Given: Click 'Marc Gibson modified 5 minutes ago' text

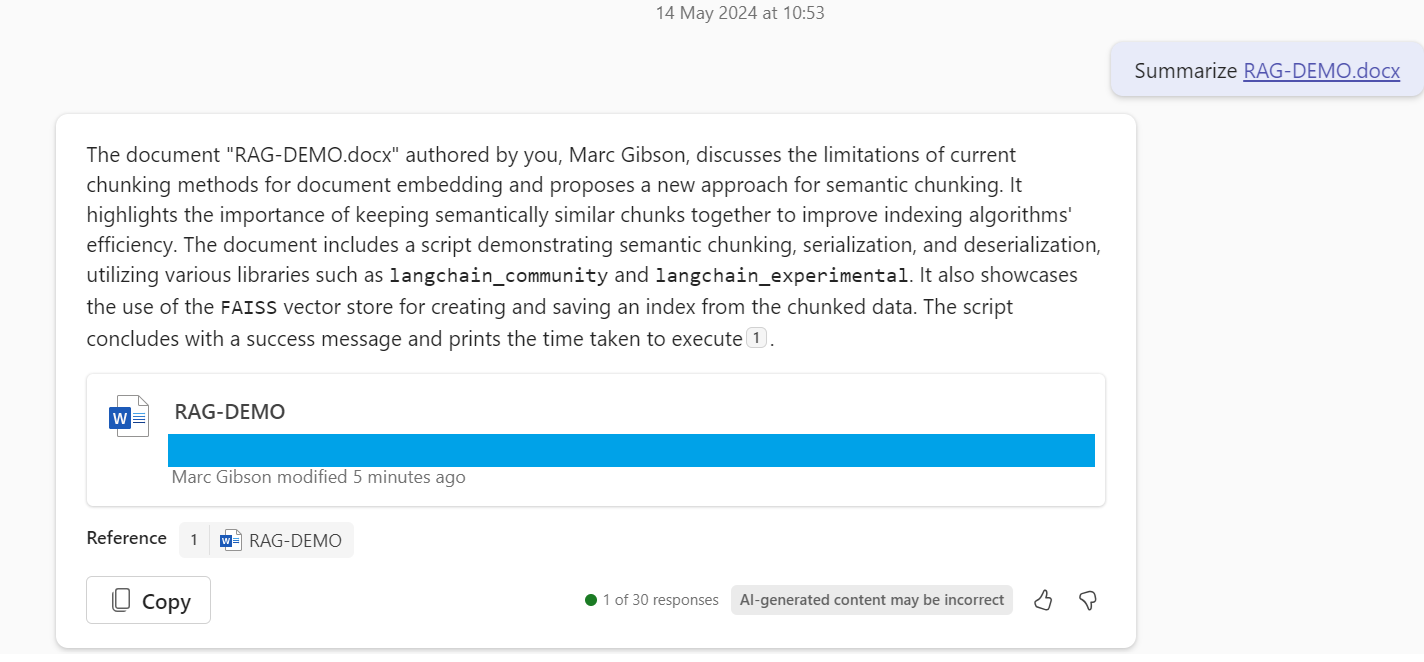Looking at the screenshot, I should click(319, 477).
